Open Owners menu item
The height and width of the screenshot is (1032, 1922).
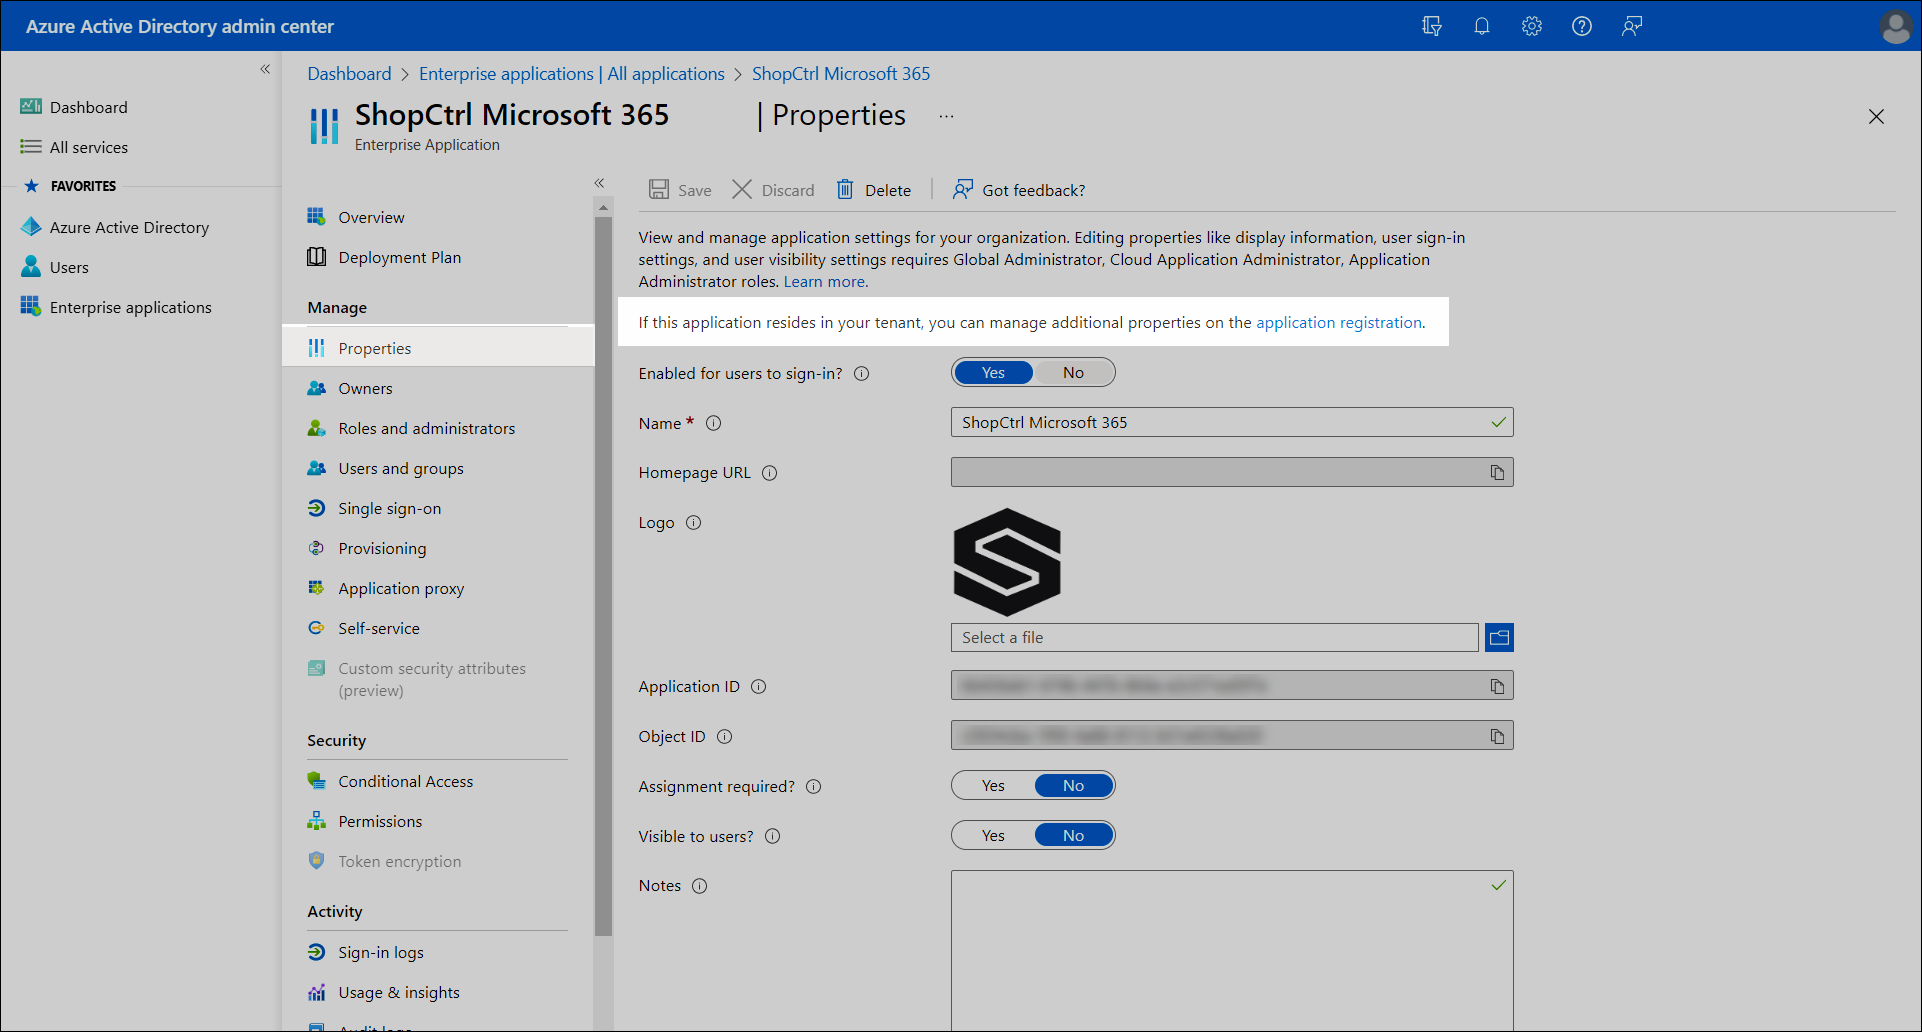click(365, 388)
